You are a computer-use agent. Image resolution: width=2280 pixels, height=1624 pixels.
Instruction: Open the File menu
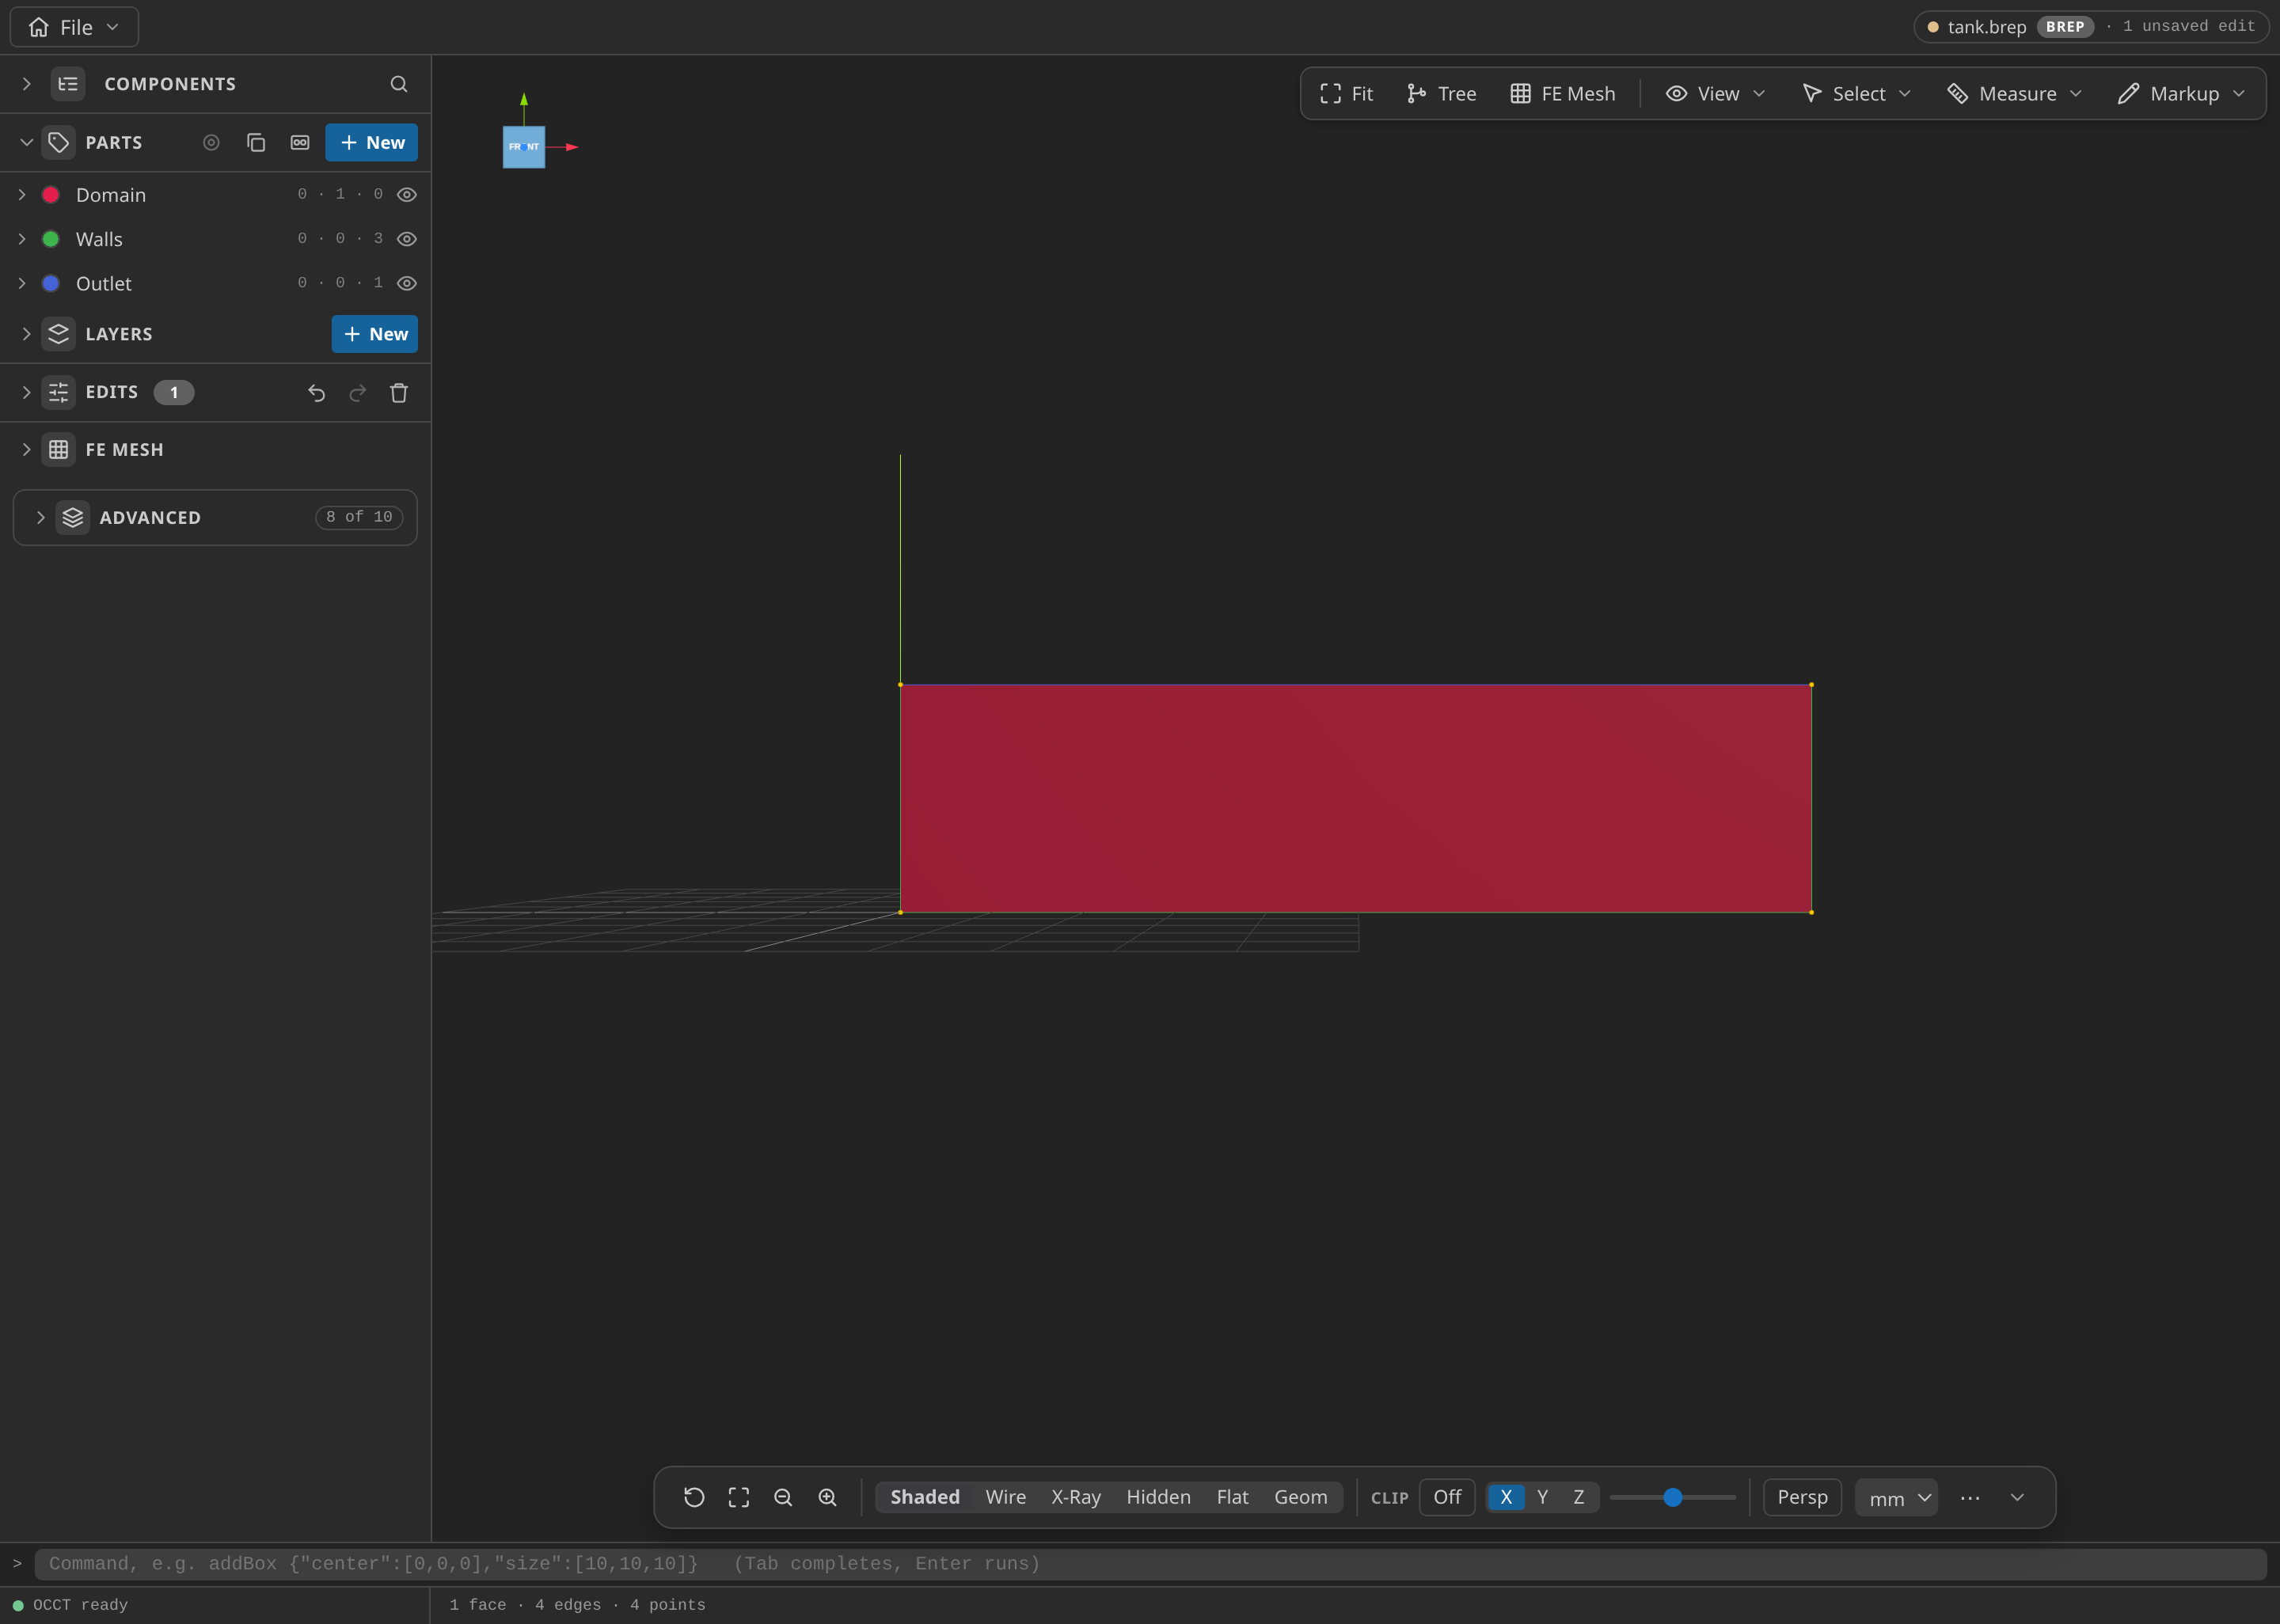click(x=74, y=27)
